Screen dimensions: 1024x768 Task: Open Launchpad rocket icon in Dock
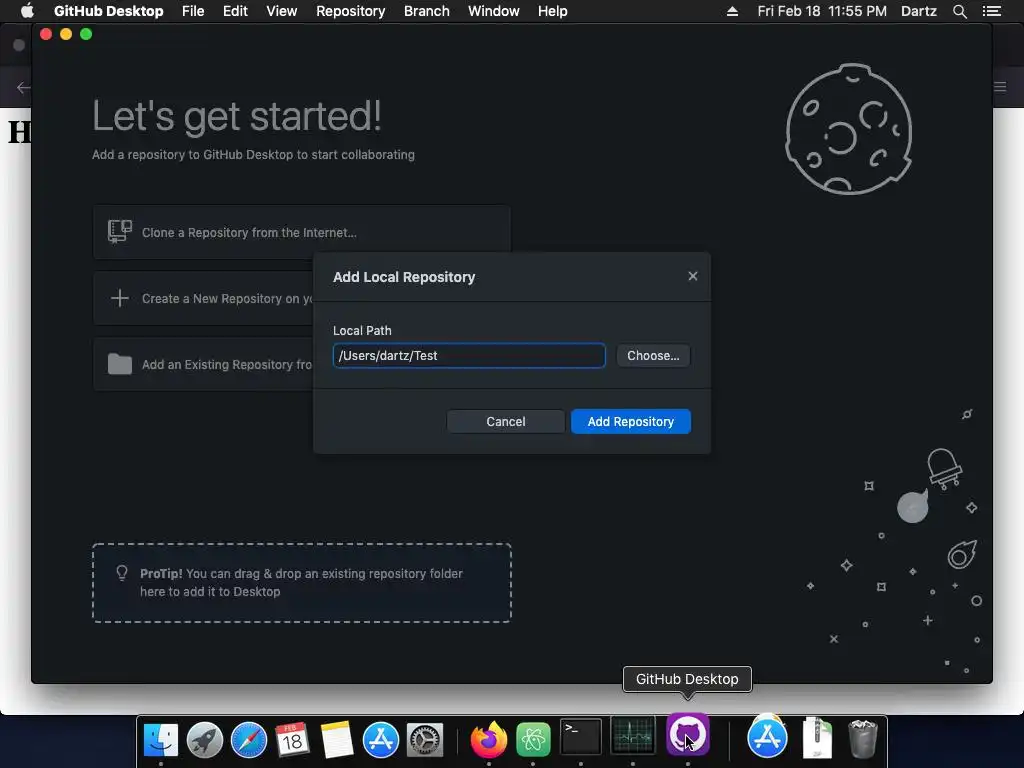(x=204, y=740)
